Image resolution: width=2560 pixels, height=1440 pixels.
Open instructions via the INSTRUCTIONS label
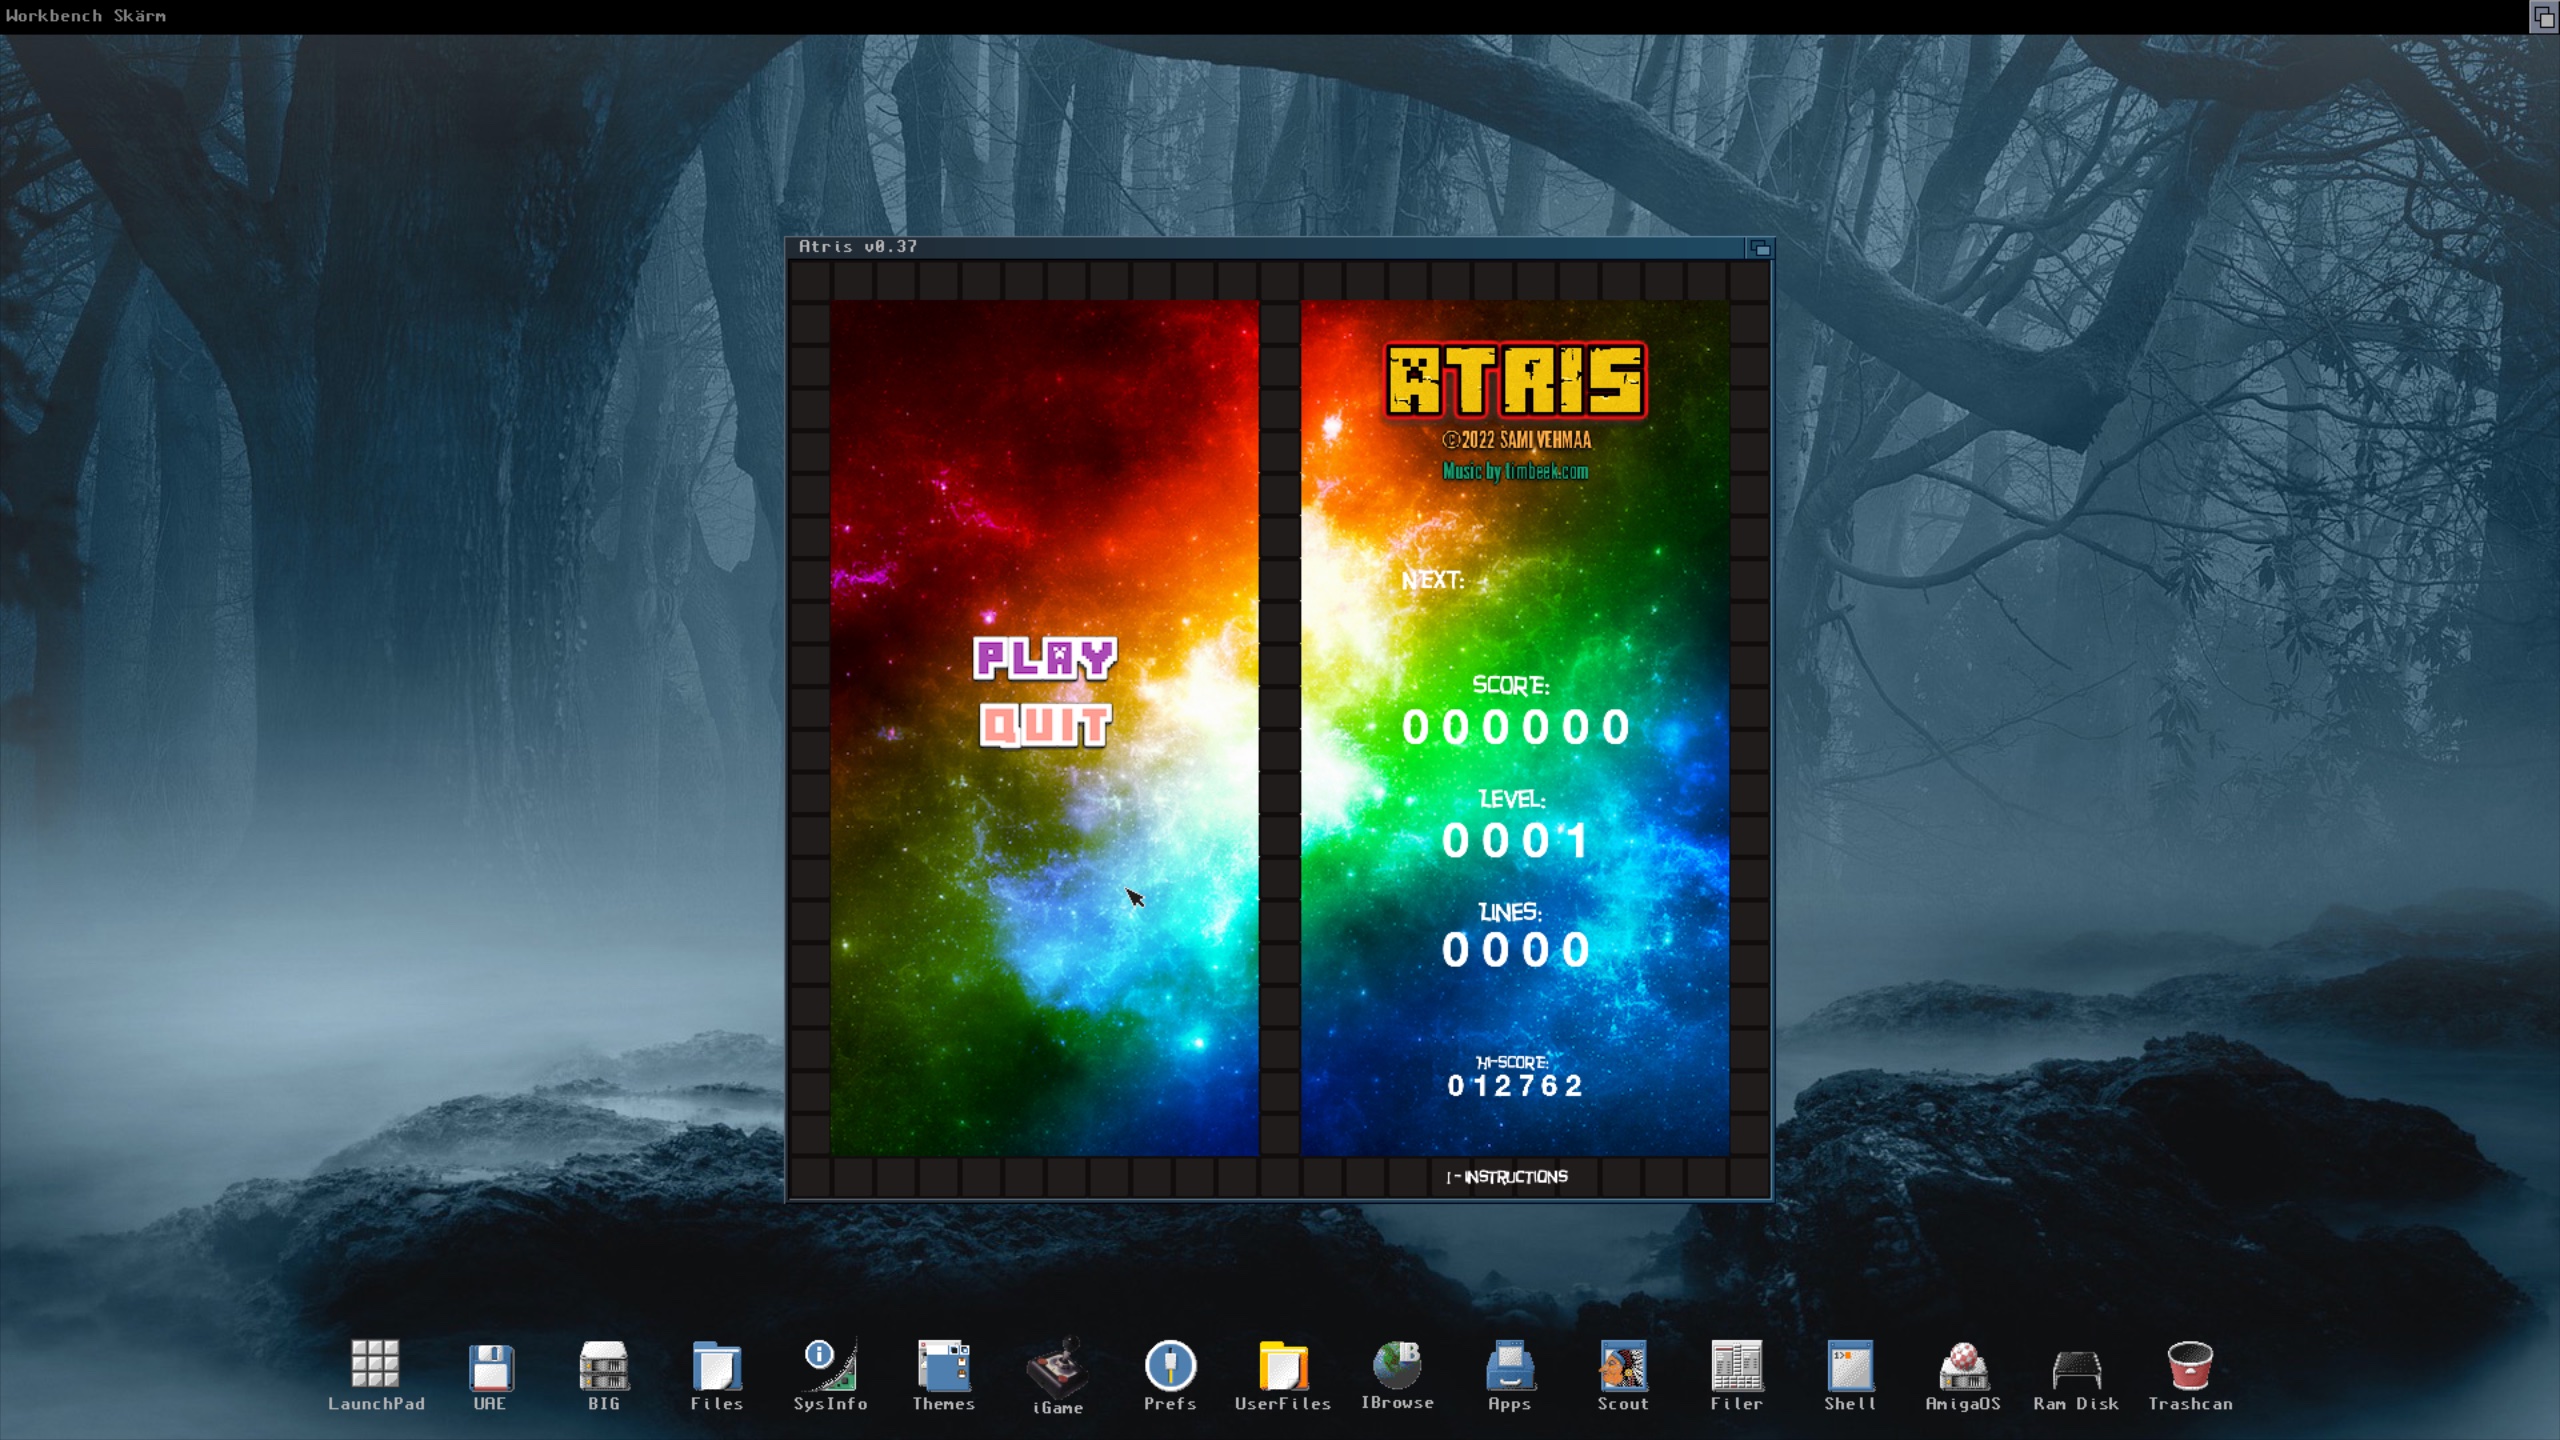point(1505,1177)
